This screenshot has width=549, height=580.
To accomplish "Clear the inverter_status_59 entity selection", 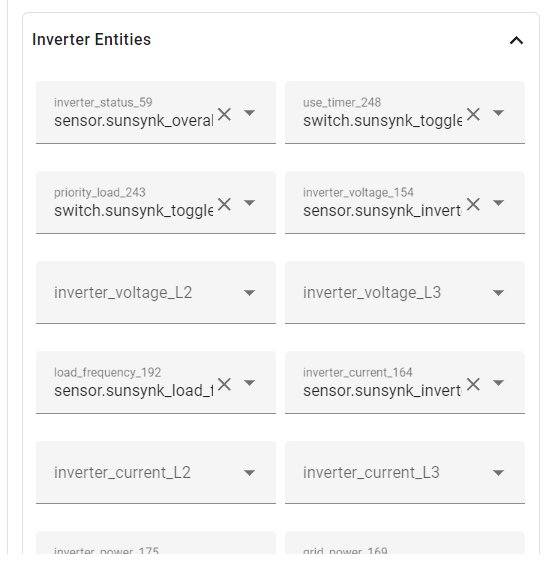I will tap(224, 114).
